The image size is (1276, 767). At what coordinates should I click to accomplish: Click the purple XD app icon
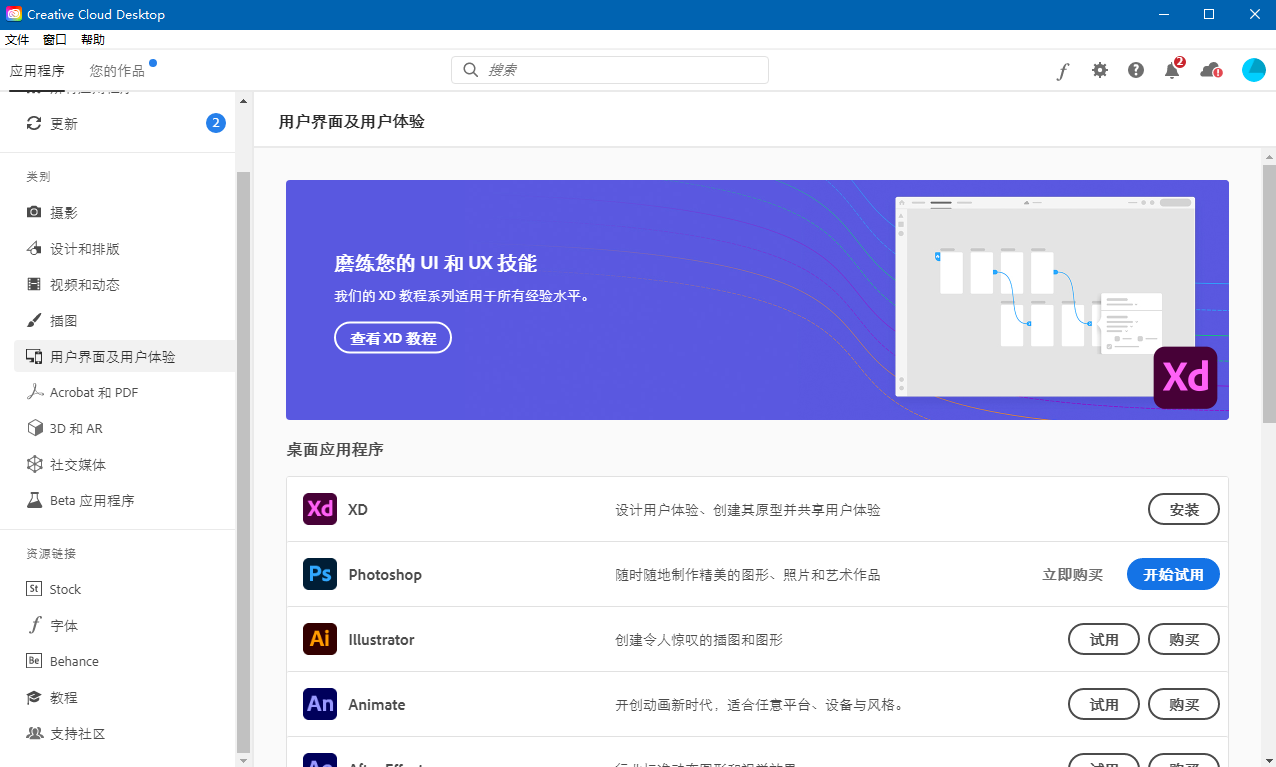click(x=319, y=509)
